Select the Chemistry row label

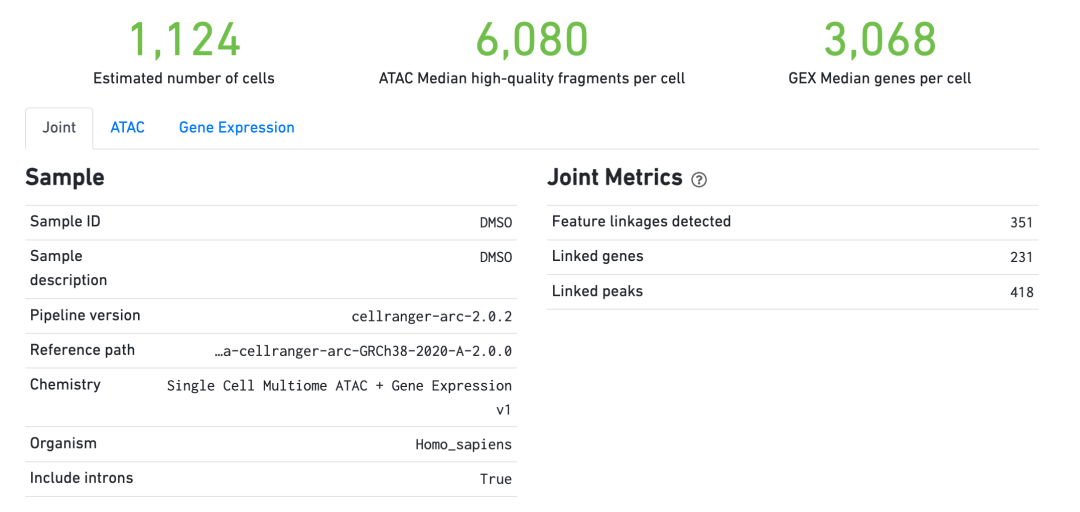click(x=65, y=385)
